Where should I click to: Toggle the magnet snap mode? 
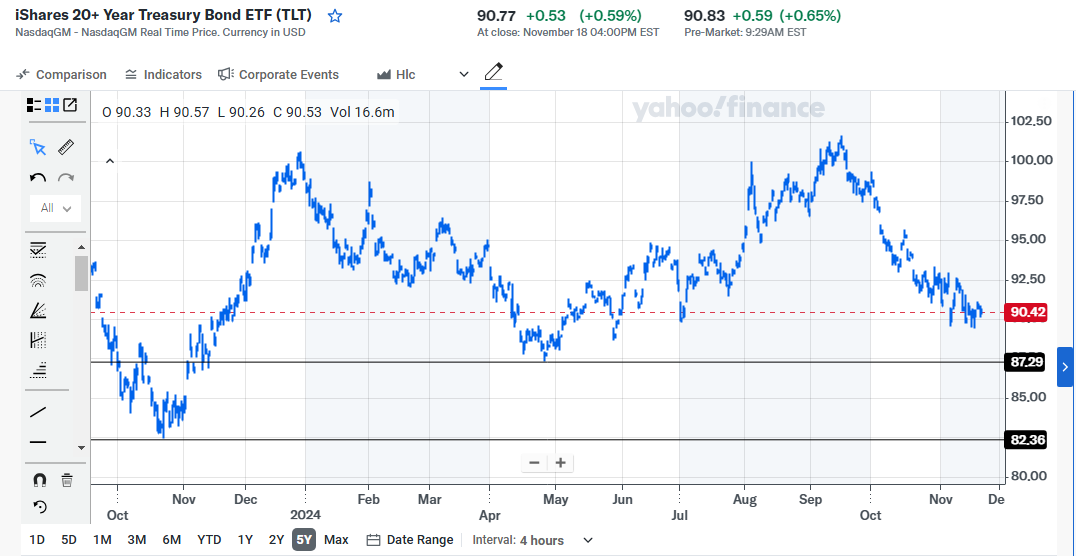point(40,480)
